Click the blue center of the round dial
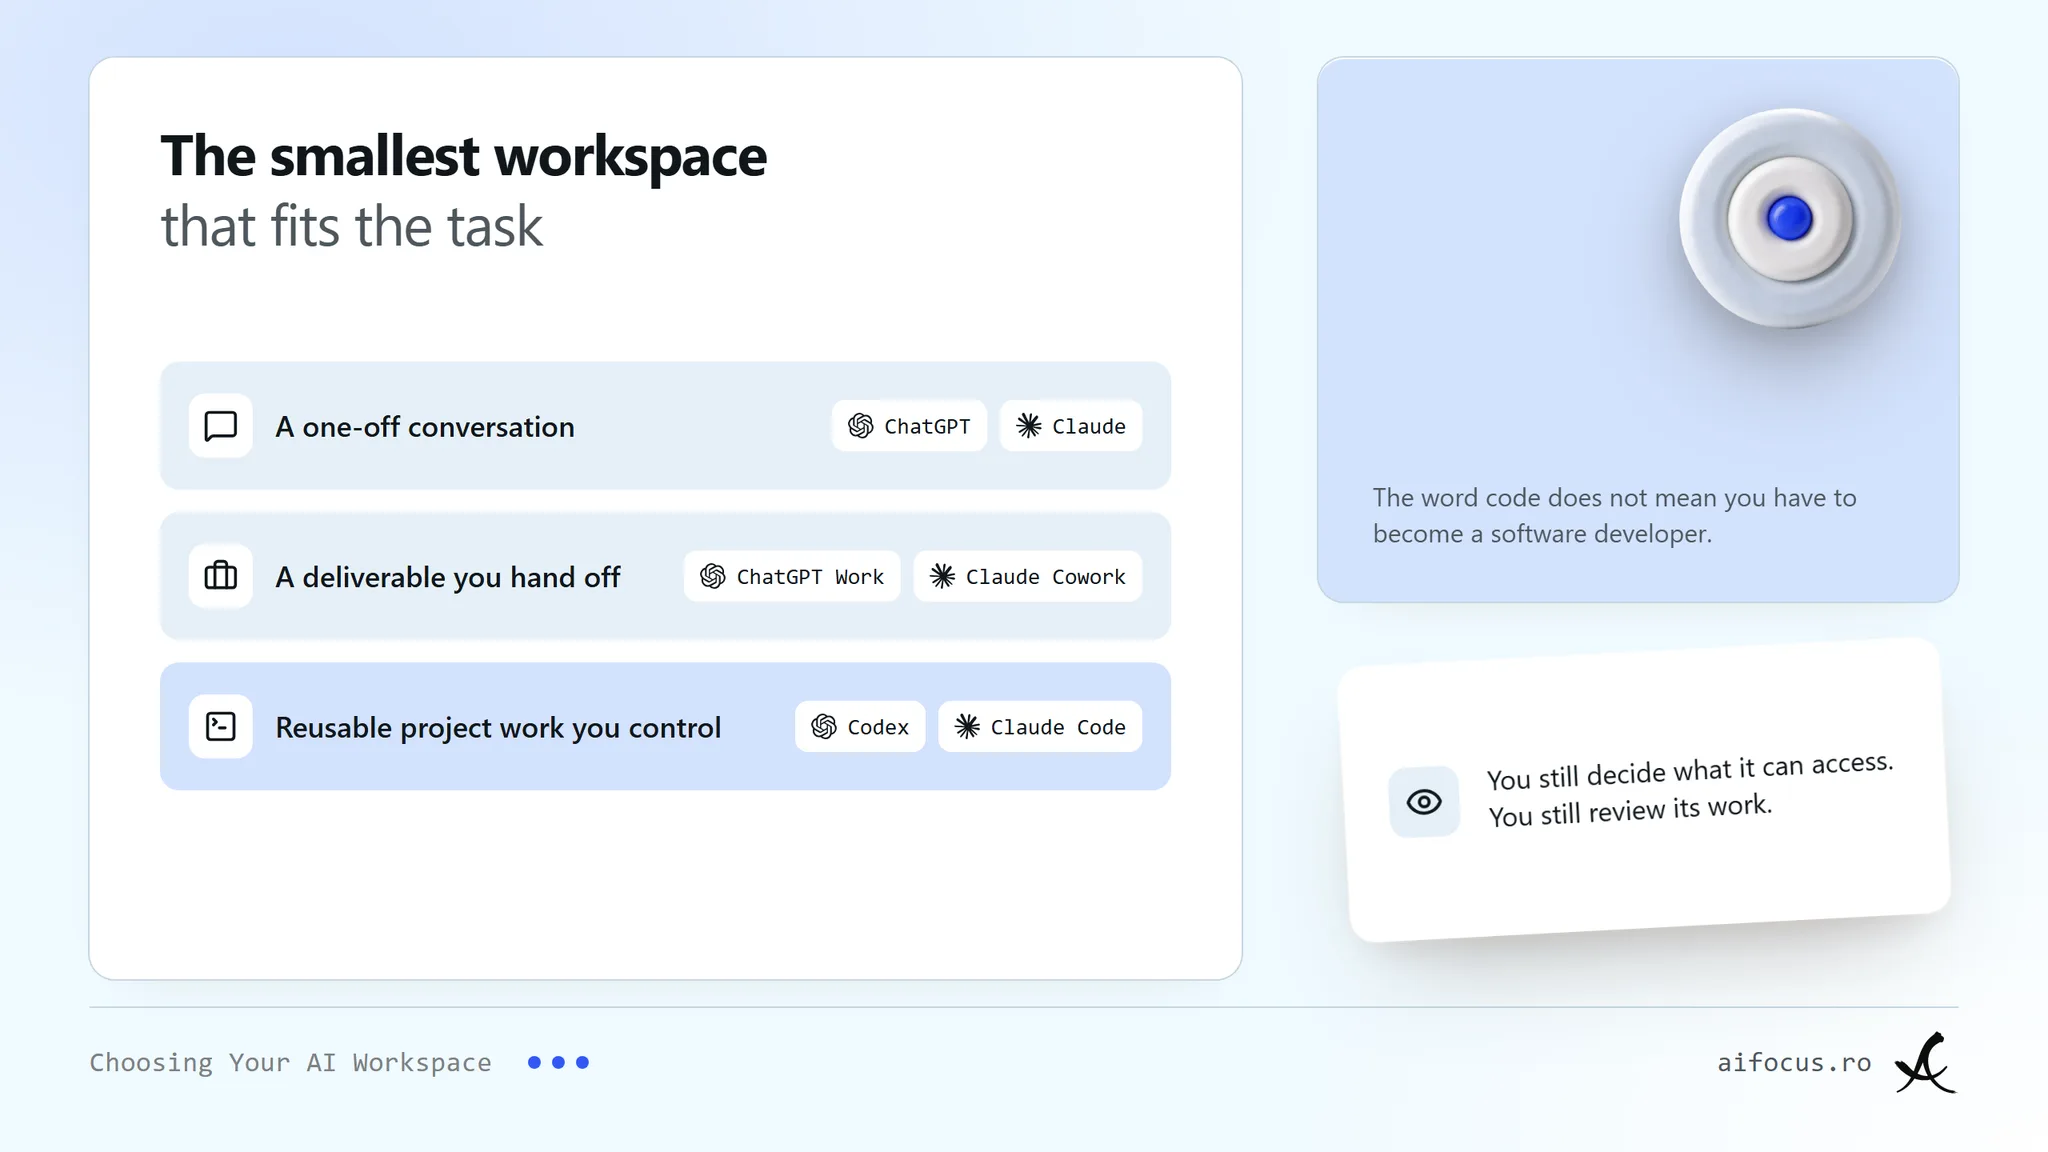 (1790, 218)
